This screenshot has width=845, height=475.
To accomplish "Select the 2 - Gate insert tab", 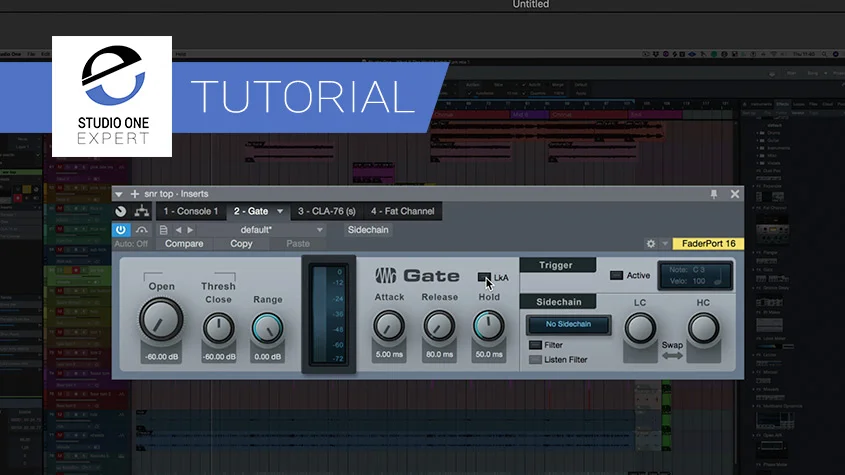I will pos(251,211).
